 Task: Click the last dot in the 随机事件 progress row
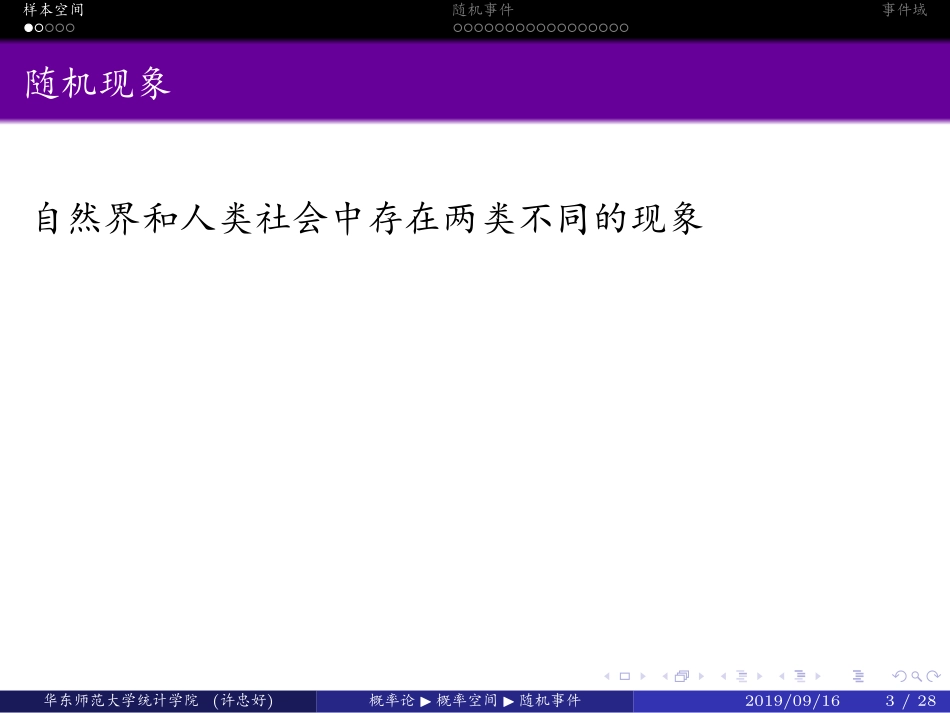pyautogui.click(x=626, y=27)
